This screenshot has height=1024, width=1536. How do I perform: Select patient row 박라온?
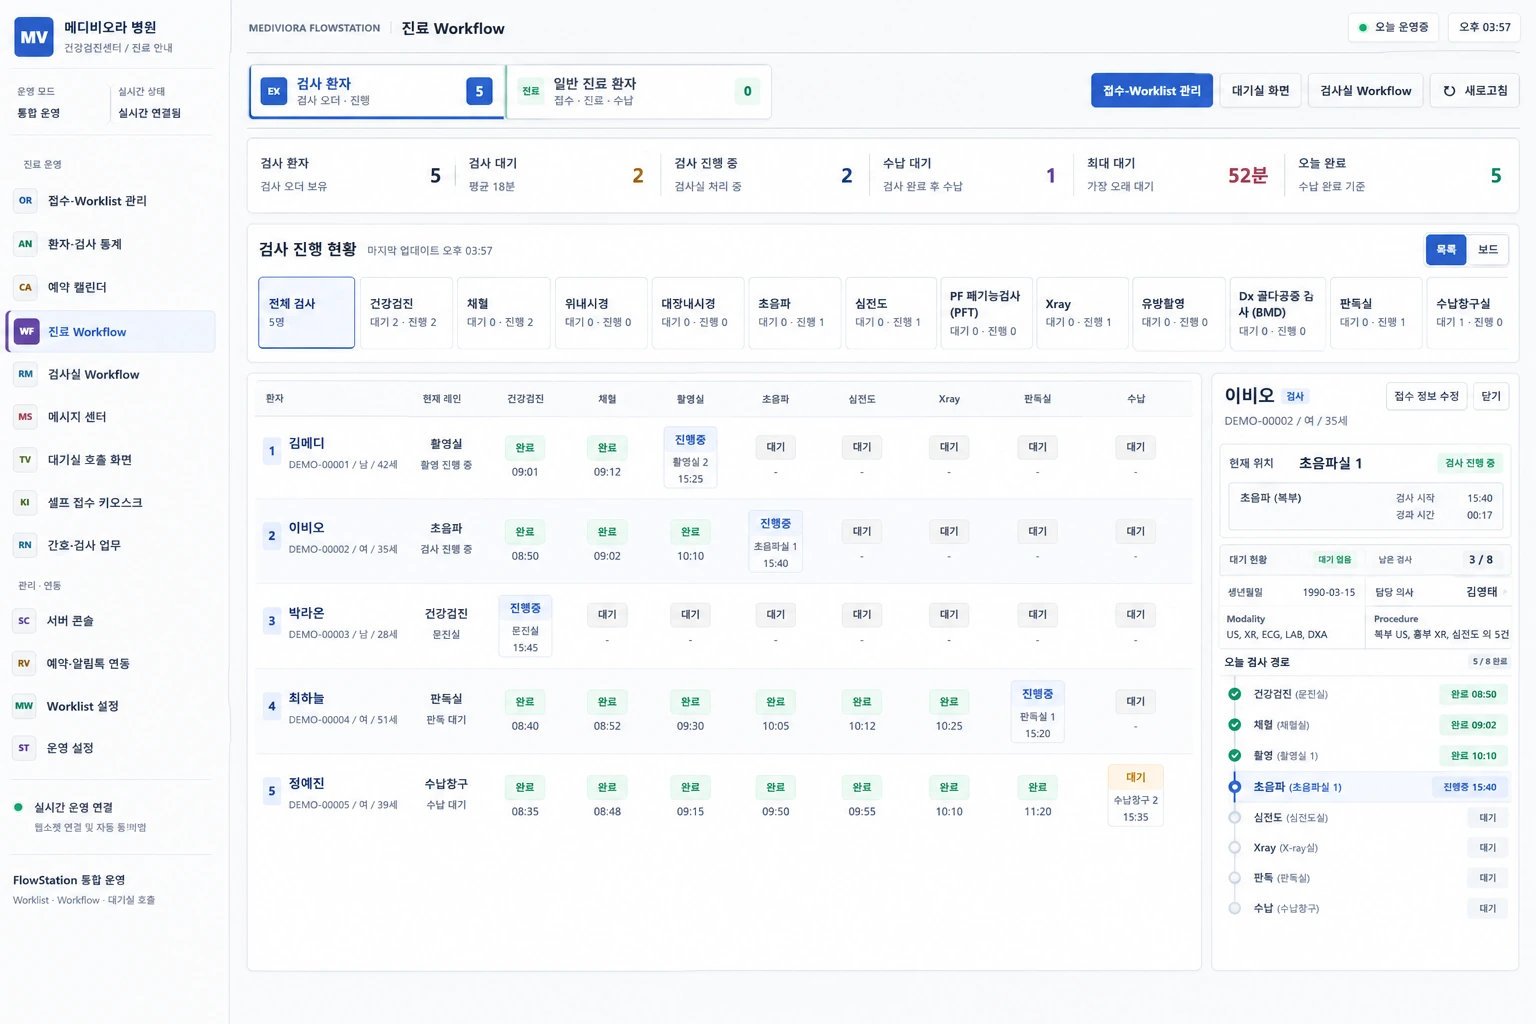724,626
